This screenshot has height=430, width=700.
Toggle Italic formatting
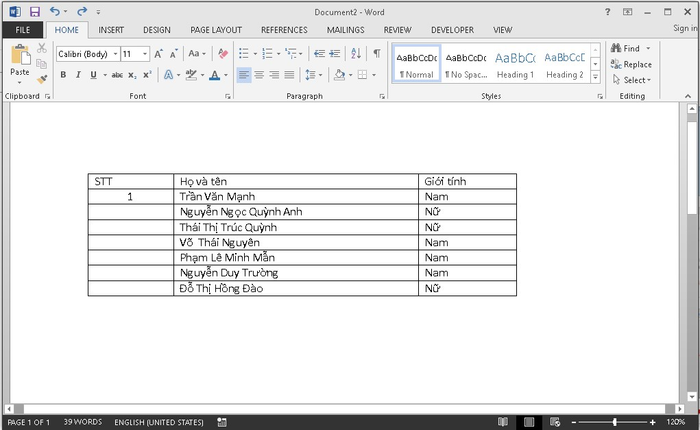(78, 75)
